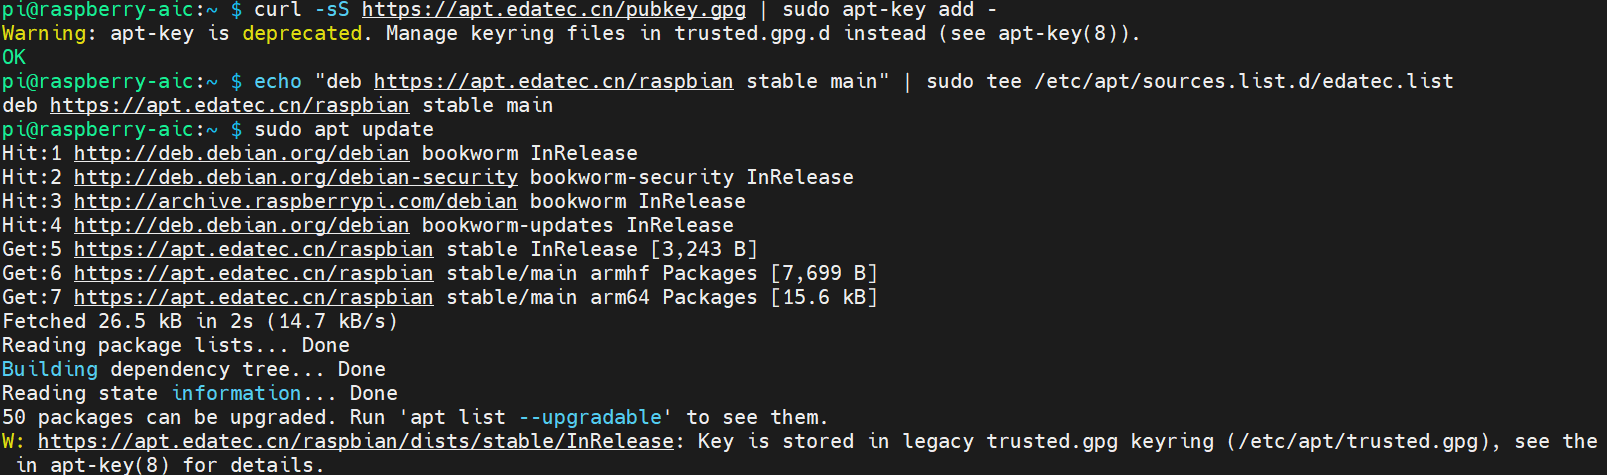Open the Get:5 edatec raspbian InRelease link
Image resolution: width=1607 pixels, height=475 pixels.
tap(253, 250)
